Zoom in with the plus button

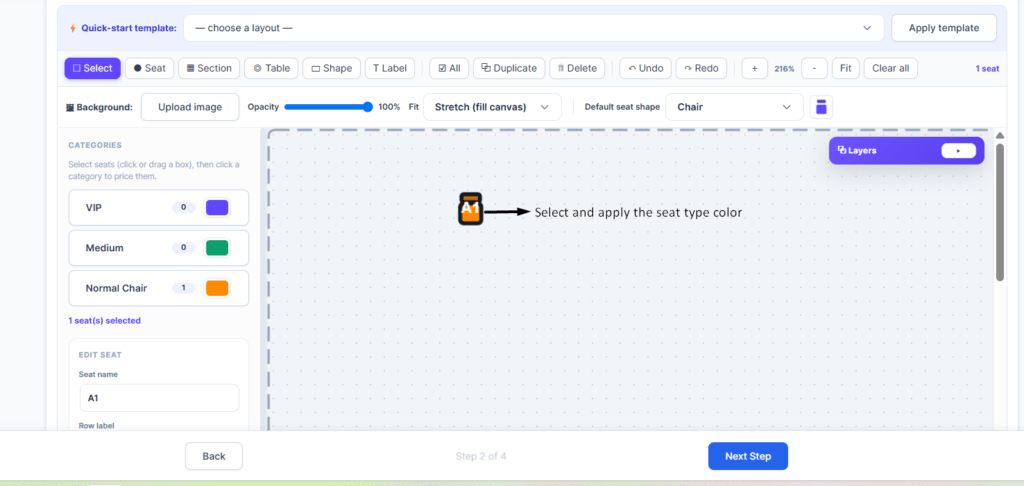(754, 68)
